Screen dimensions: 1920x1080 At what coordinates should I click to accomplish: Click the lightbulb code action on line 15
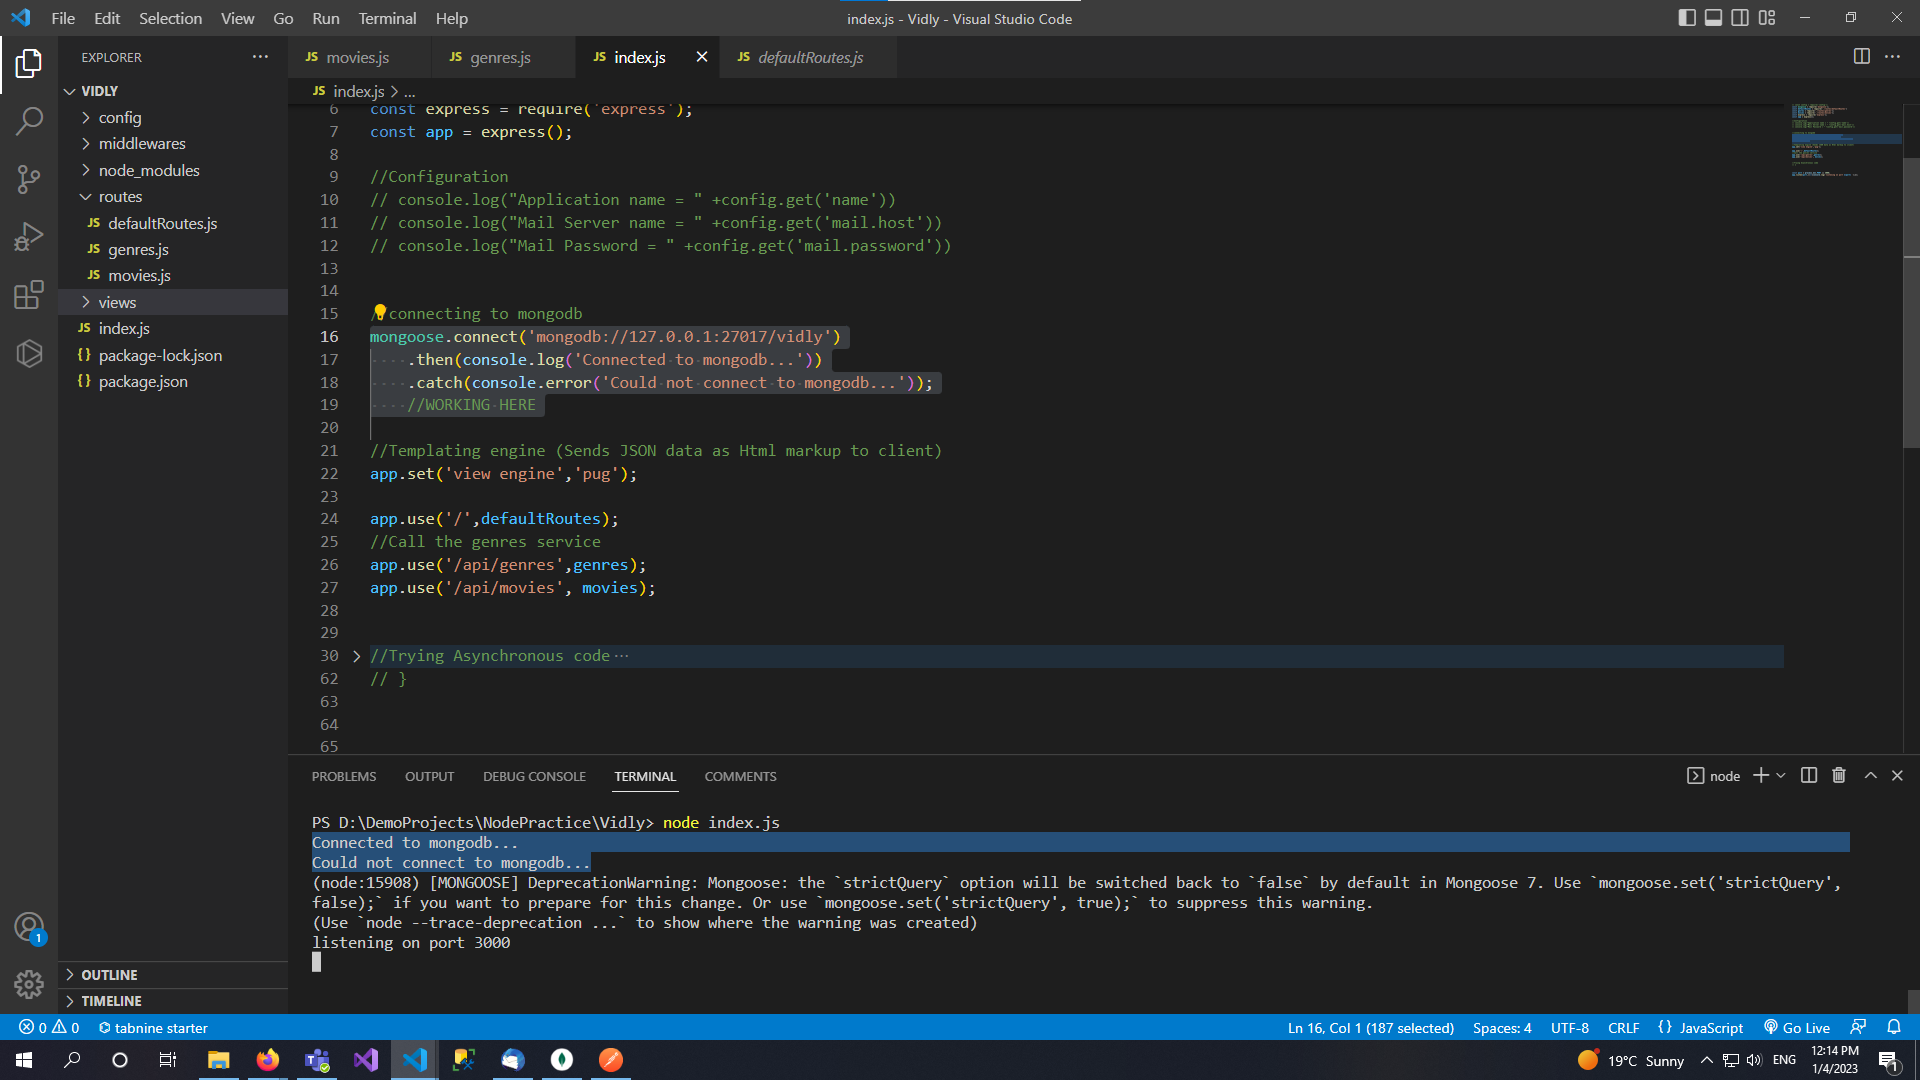coord(379,313)
